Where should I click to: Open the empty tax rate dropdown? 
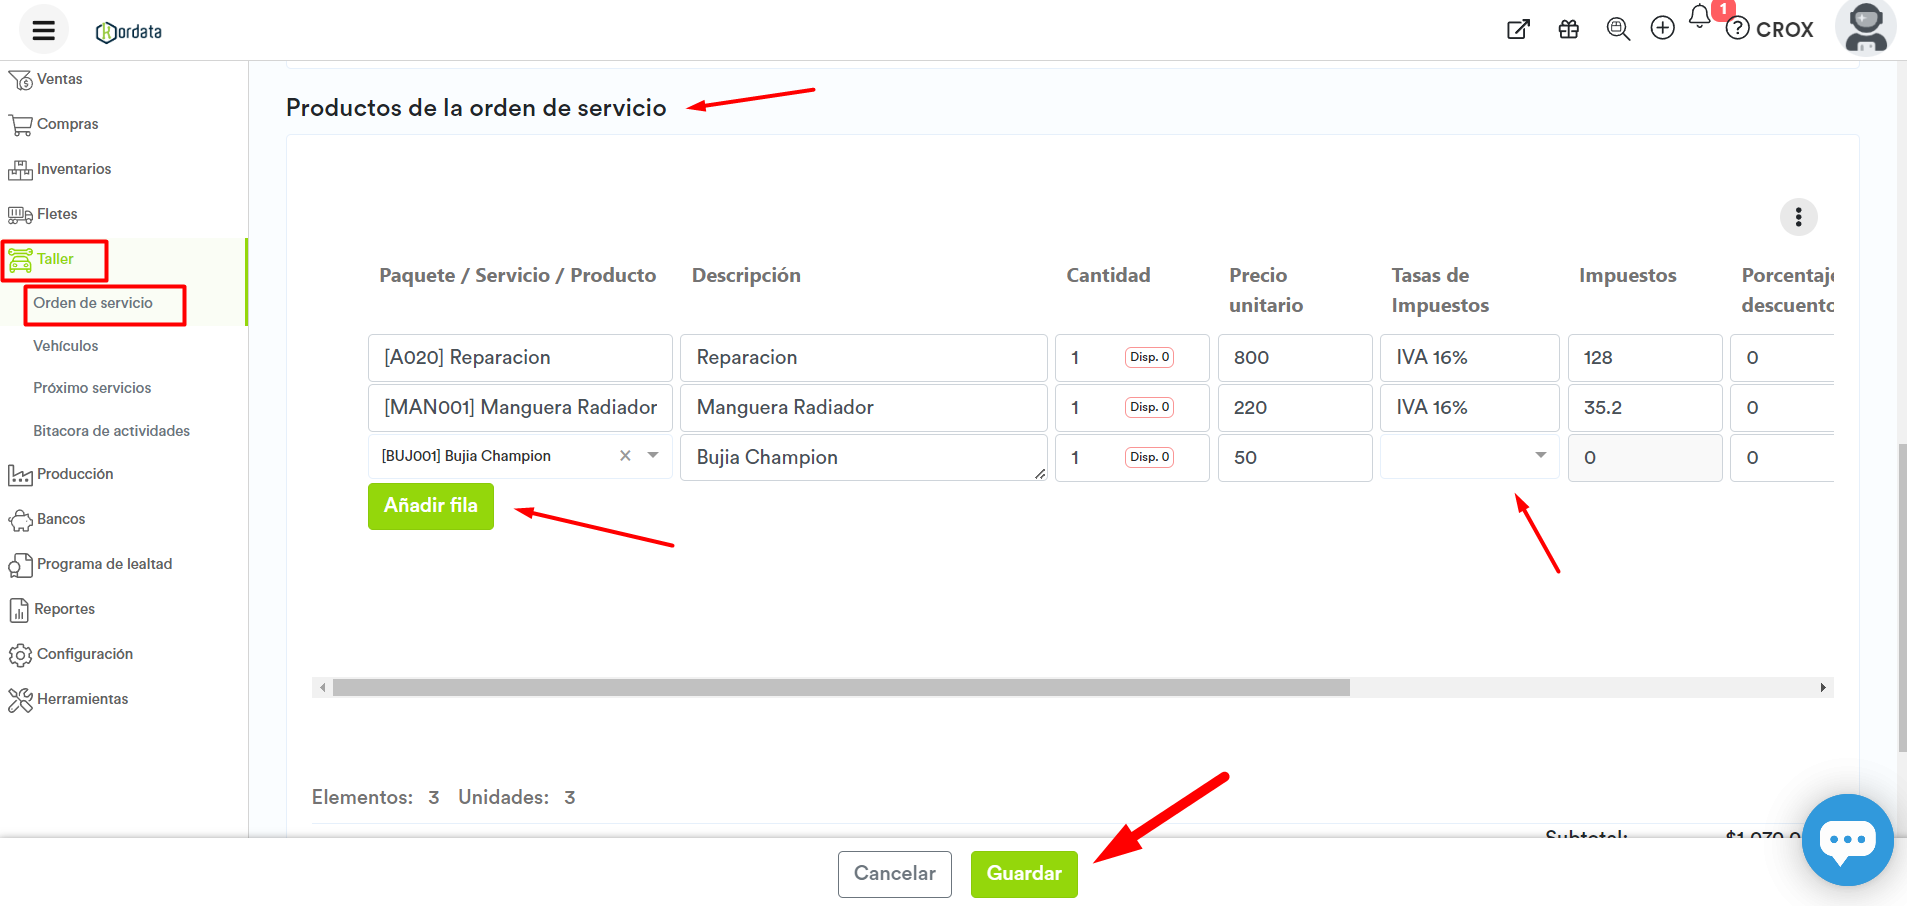point(1469,456)
